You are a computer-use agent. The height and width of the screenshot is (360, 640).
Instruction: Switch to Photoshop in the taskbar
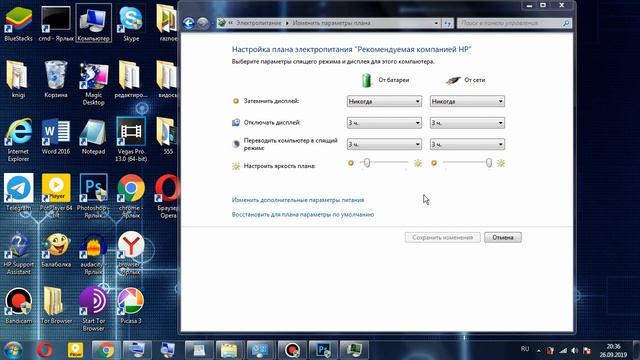[x=323, y=350]
